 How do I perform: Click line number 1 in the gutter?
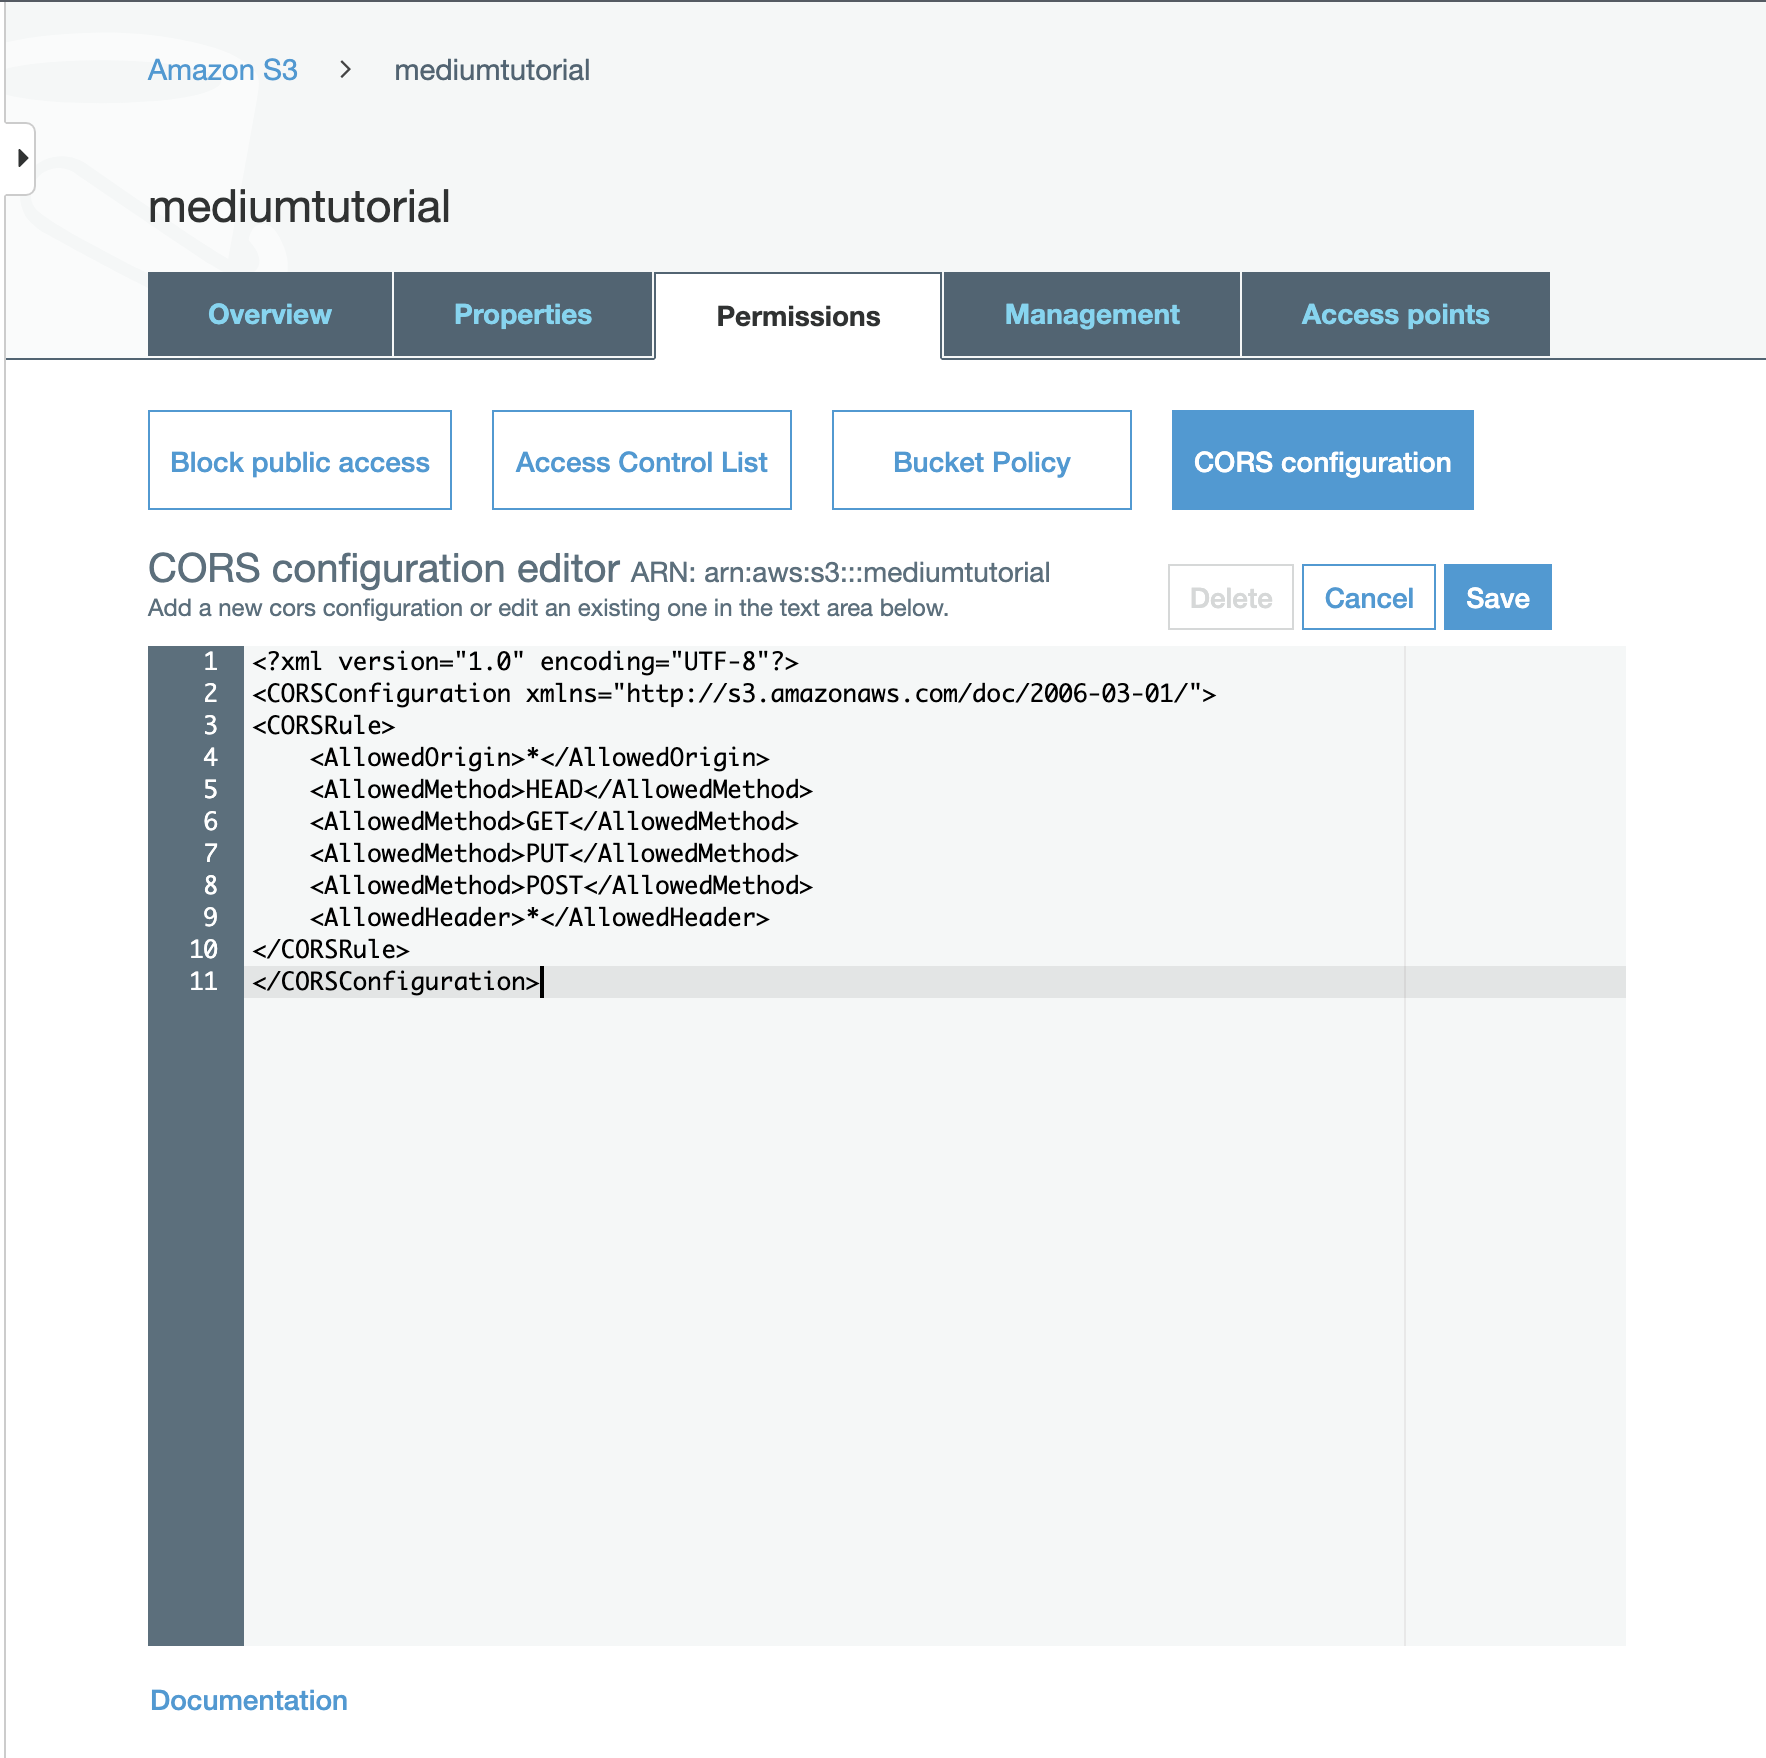point(210,662)
